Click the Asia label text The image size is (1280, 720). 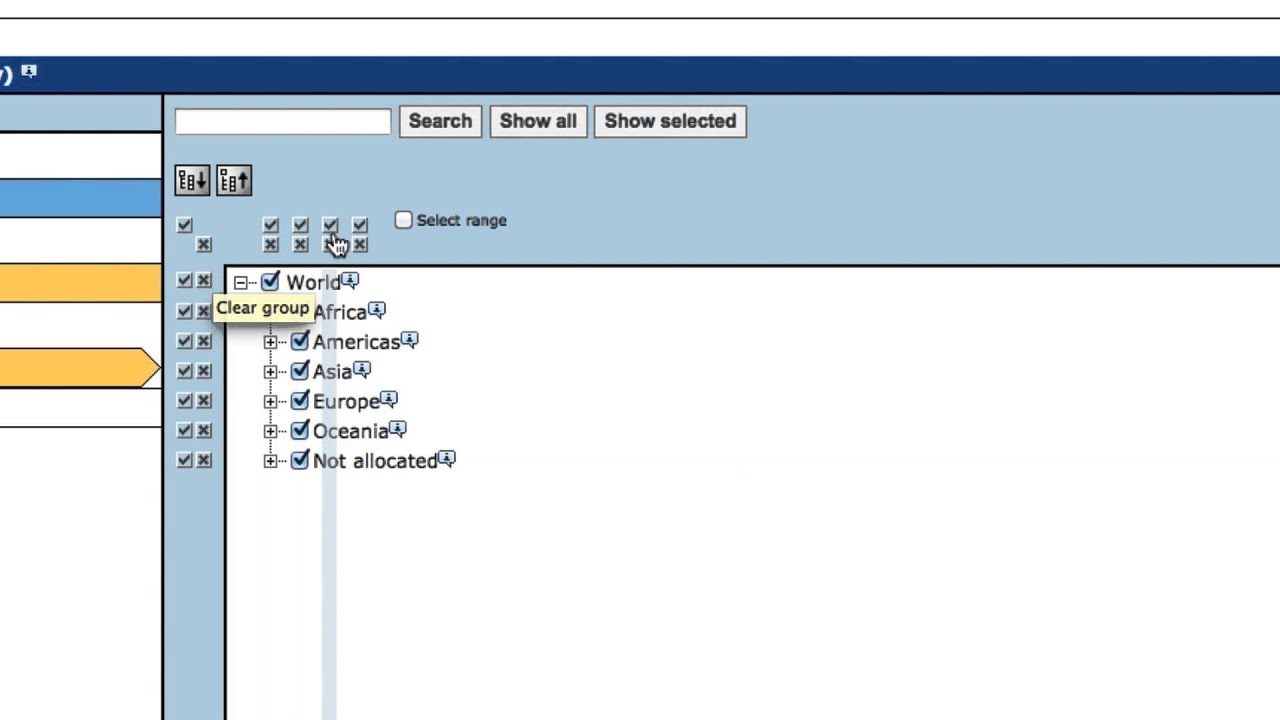(x=332, y=372)
